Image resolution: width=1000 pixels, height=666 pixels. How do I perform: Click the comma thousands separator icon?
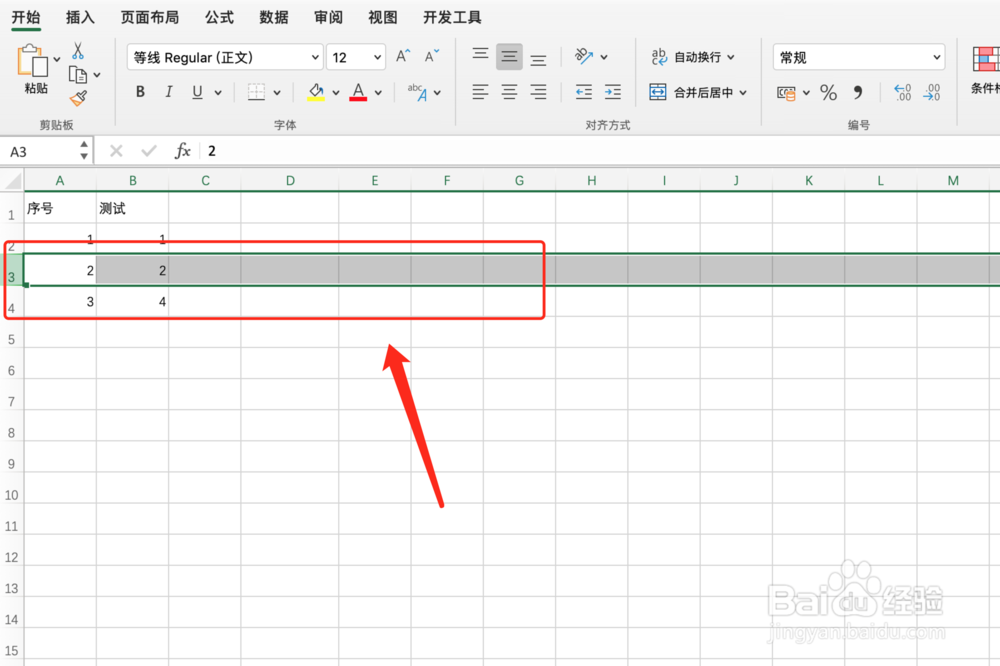click(858, 92)
